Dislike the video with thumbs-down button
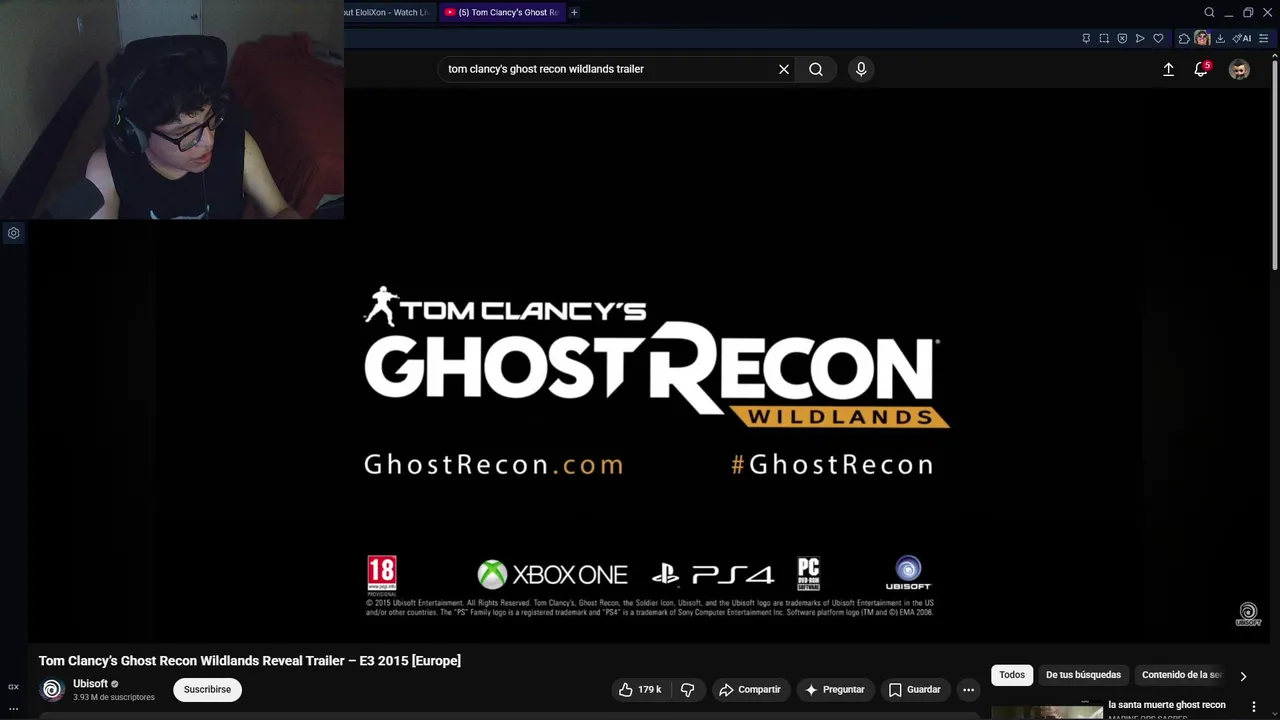This screenshot has height=720, width=1280. tap(687, 689)
